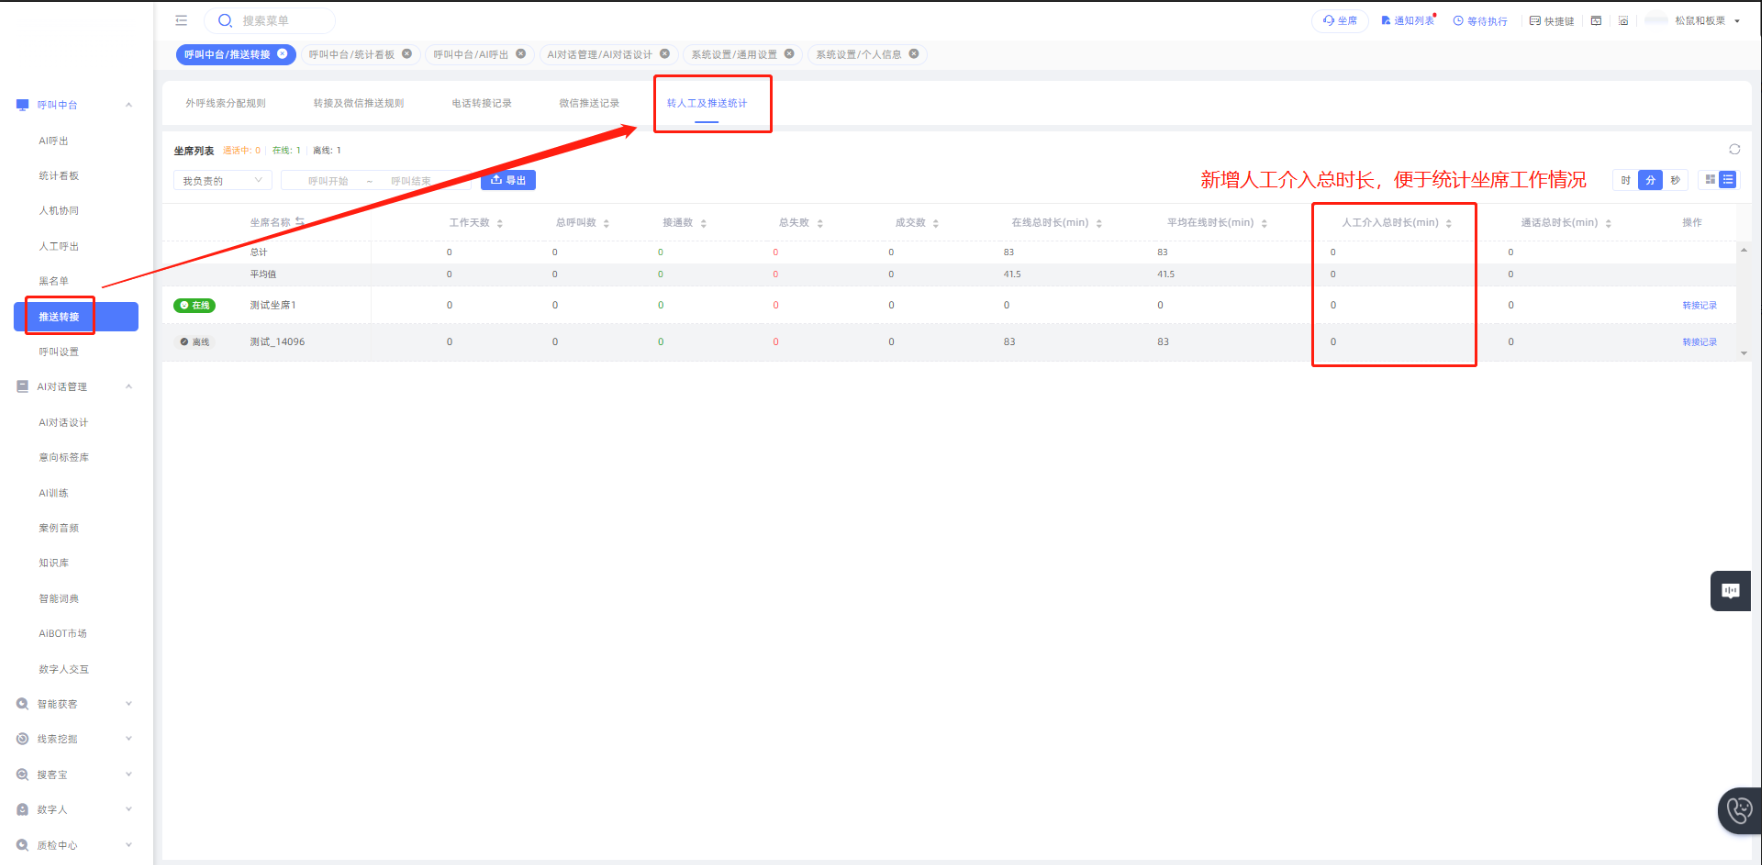Set the time unit to 秒 (seconds)
Screen dimensions: 1762x865
pos(1675,180)
